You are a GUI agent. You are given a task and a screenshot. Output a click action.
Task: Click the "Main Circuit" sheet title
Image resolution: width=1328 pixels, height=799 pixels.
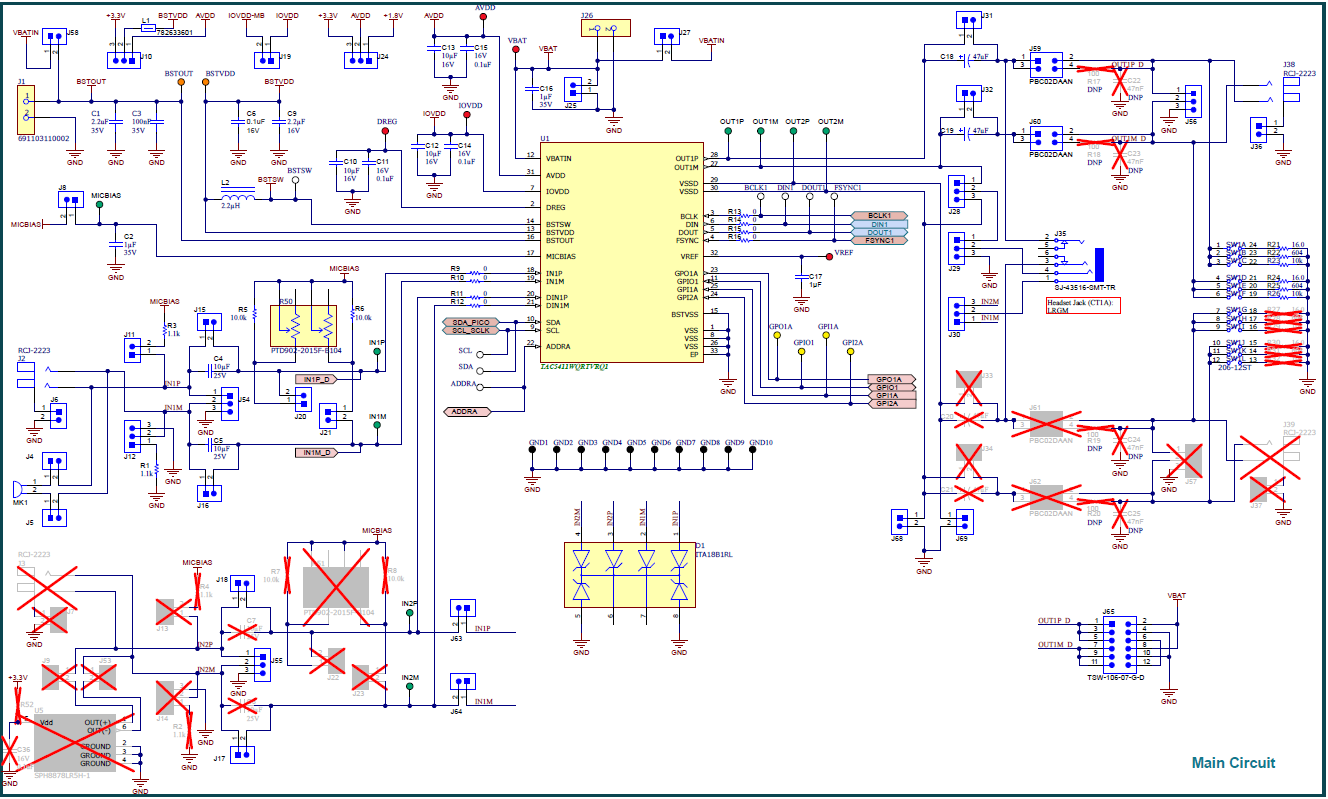pos(1233,763)
